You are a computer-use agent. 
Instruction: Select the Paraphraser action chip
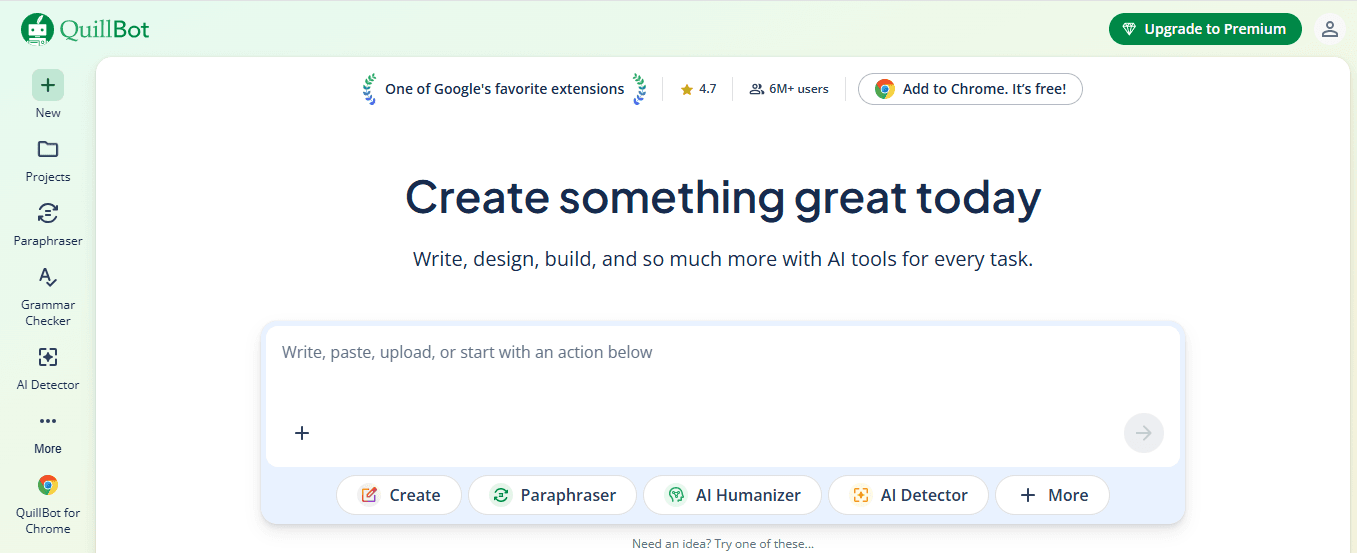tap(552, 495)
